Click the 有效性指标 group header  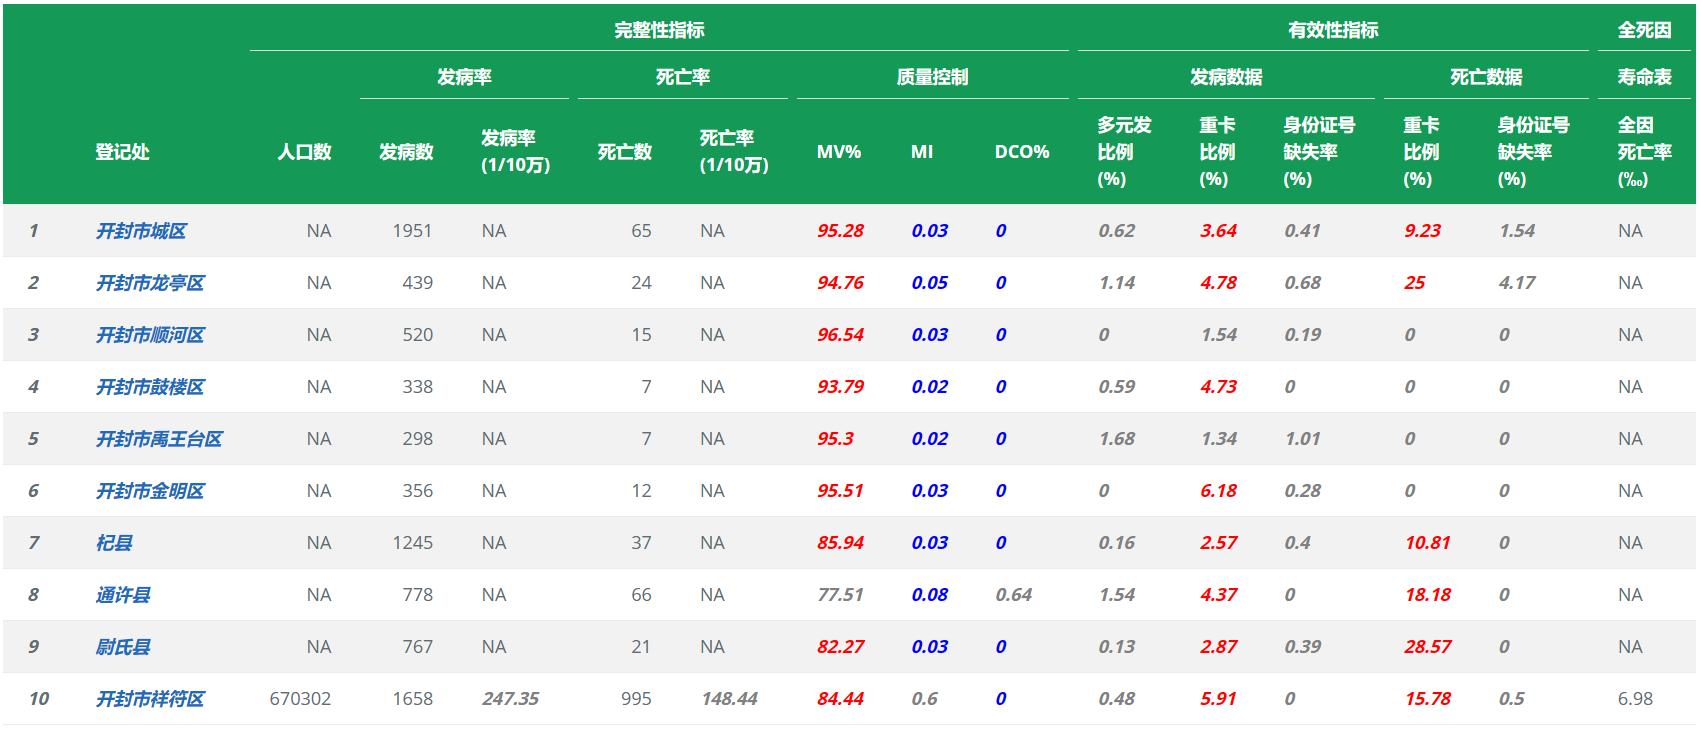[1333, 30]
